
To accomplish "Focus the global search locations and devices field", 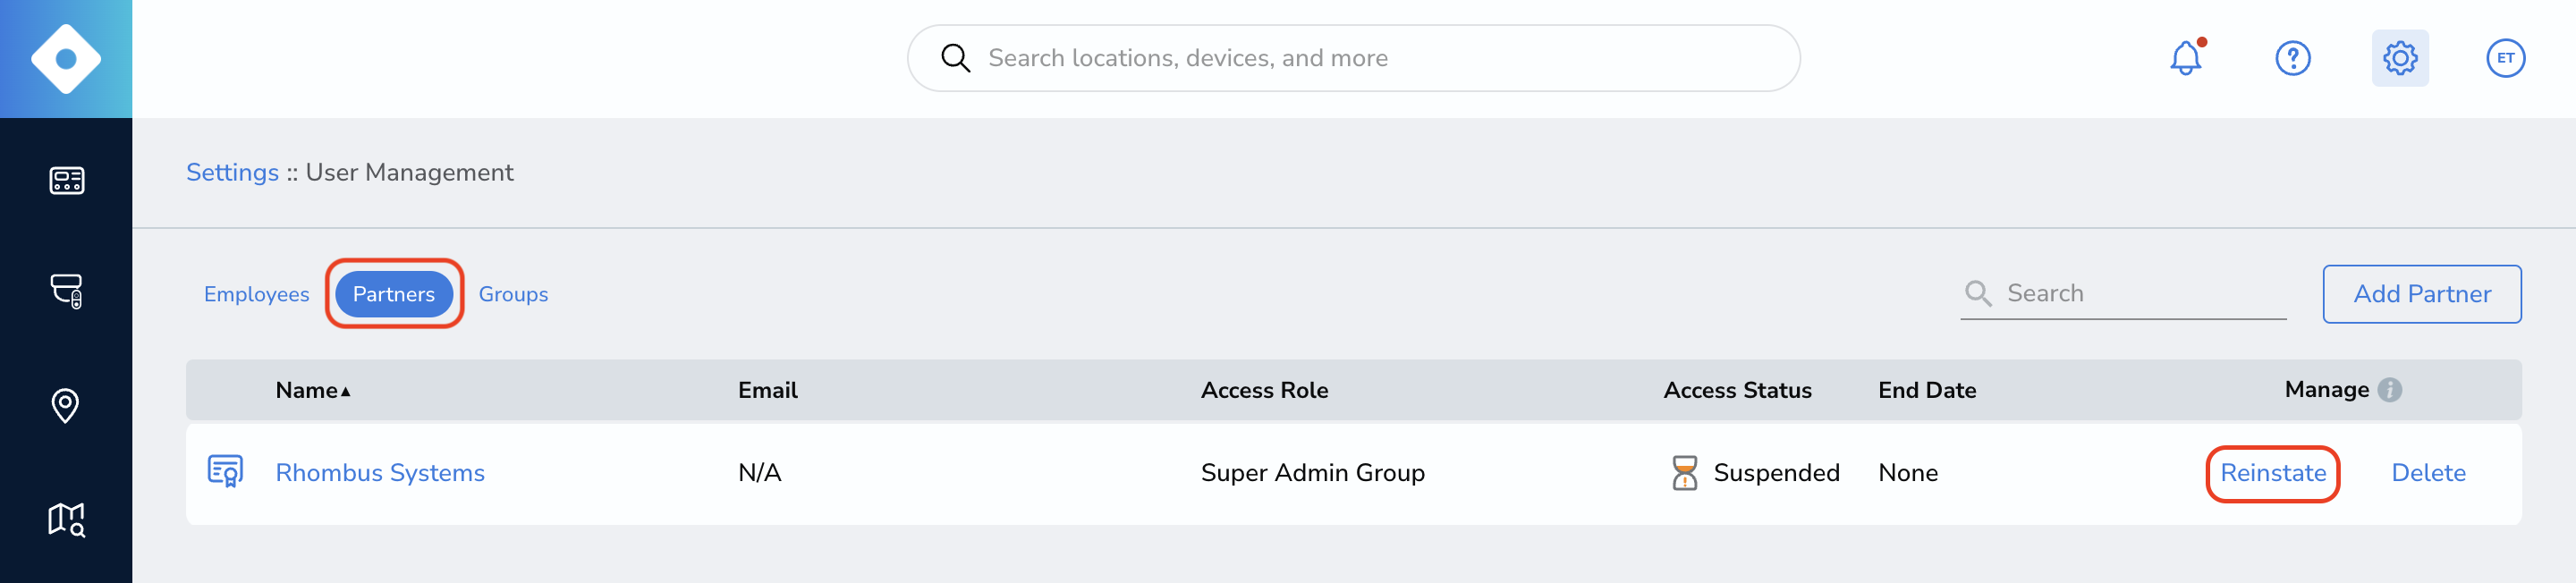I will point(1353,58).
